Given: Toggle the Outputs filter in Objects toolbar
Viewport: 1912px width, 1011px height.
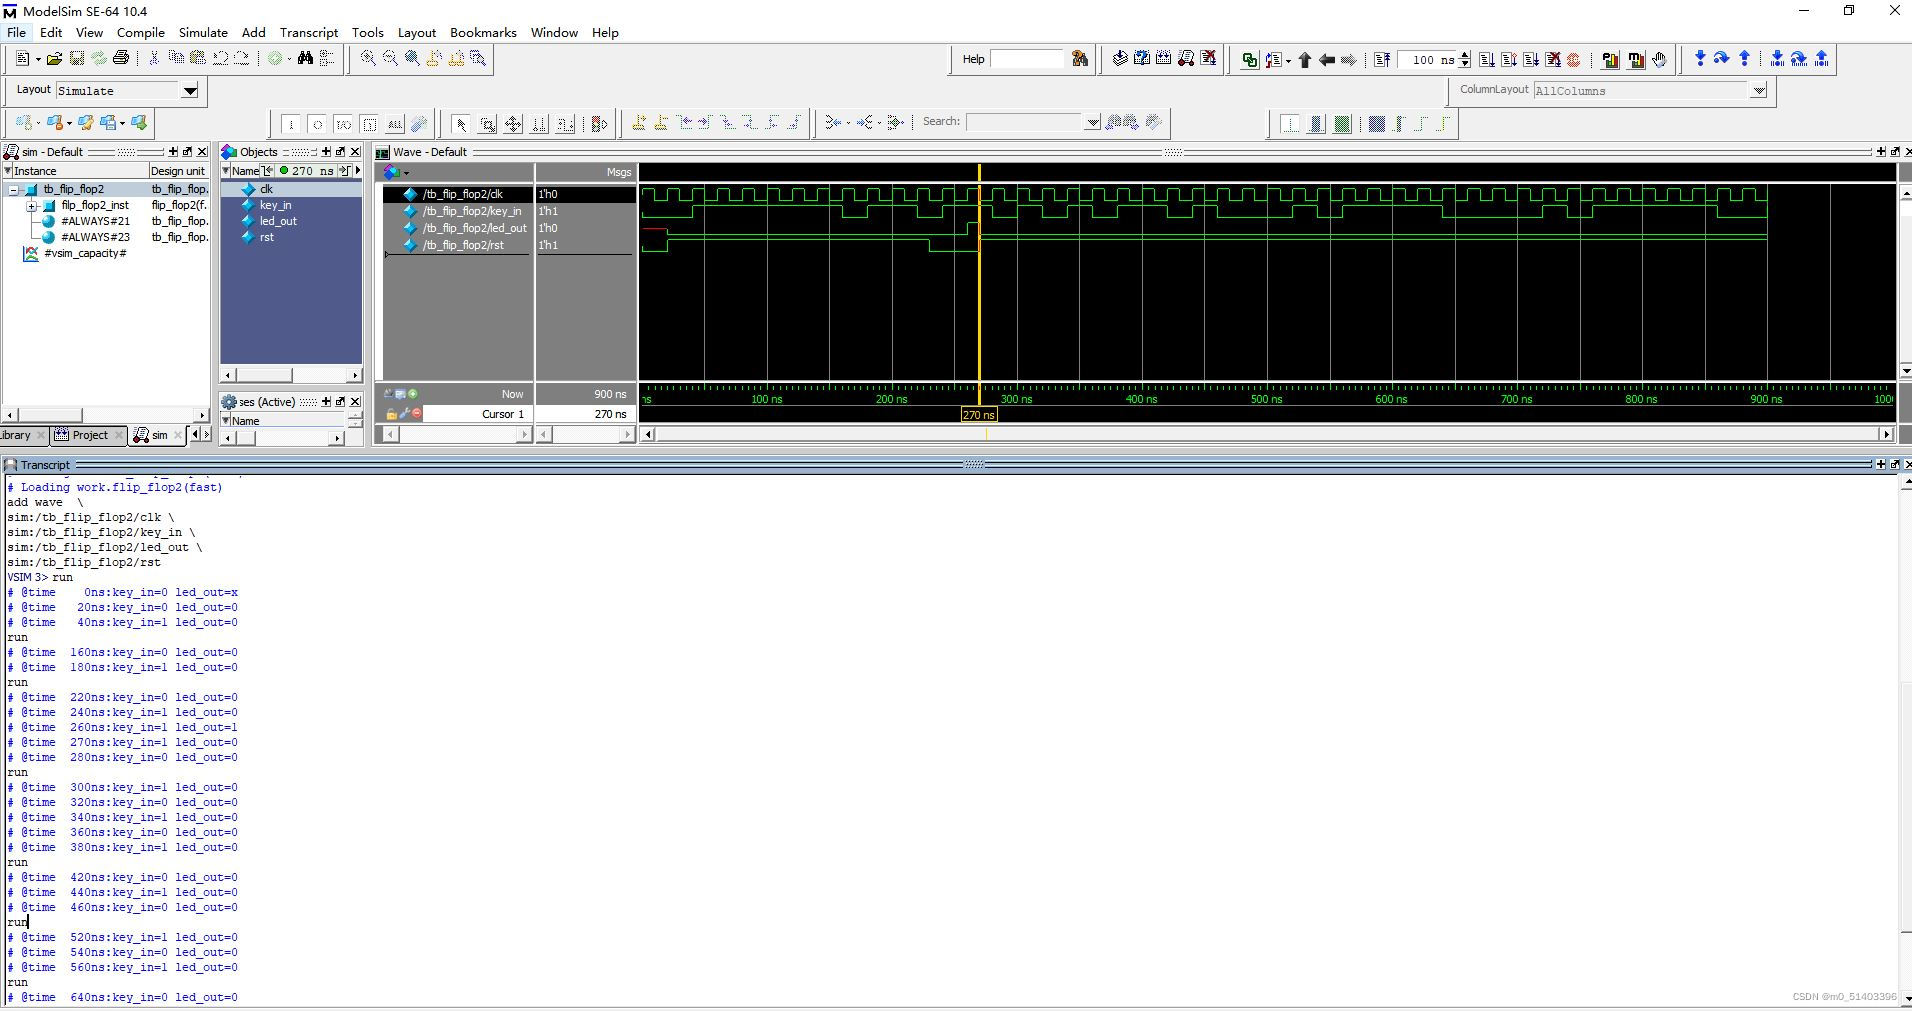Looking at the screenshot, I should pyautogui.click(x=317, y=124).
